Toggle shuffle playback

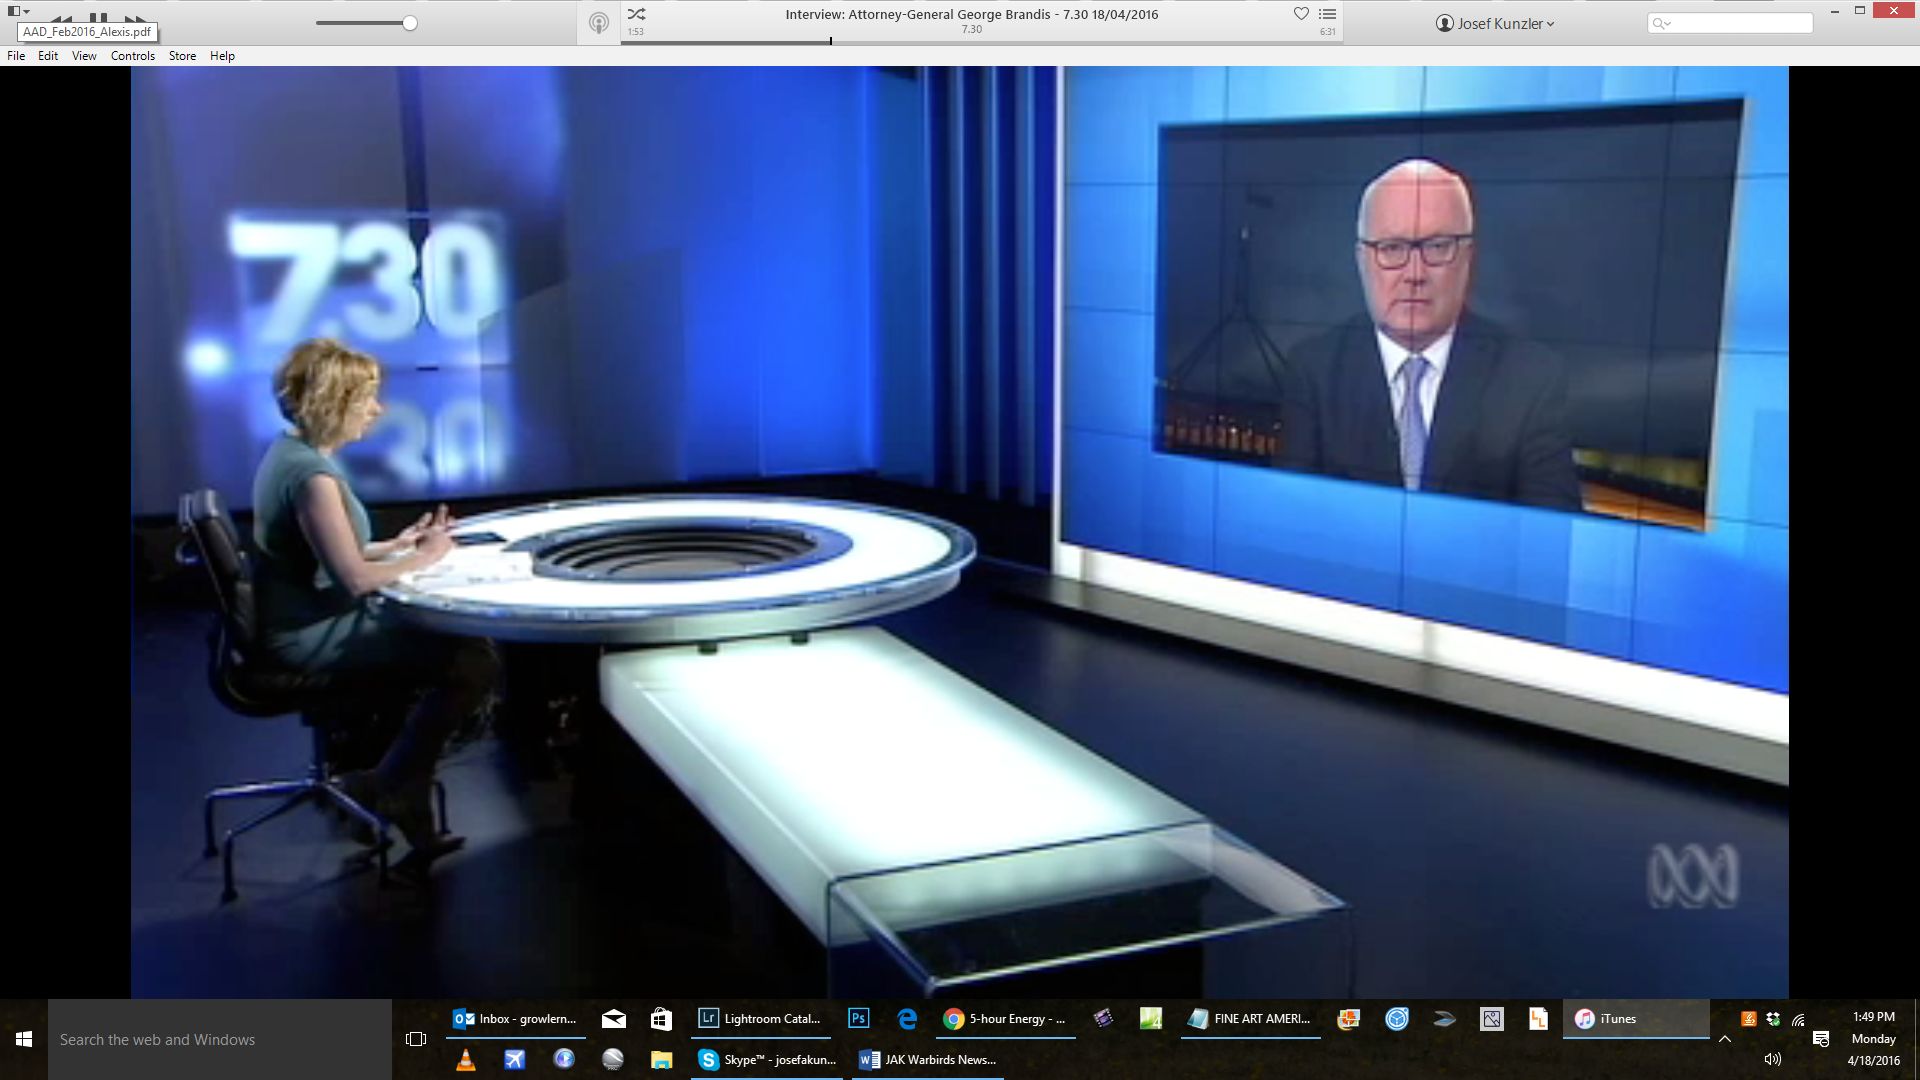(636, 14)
